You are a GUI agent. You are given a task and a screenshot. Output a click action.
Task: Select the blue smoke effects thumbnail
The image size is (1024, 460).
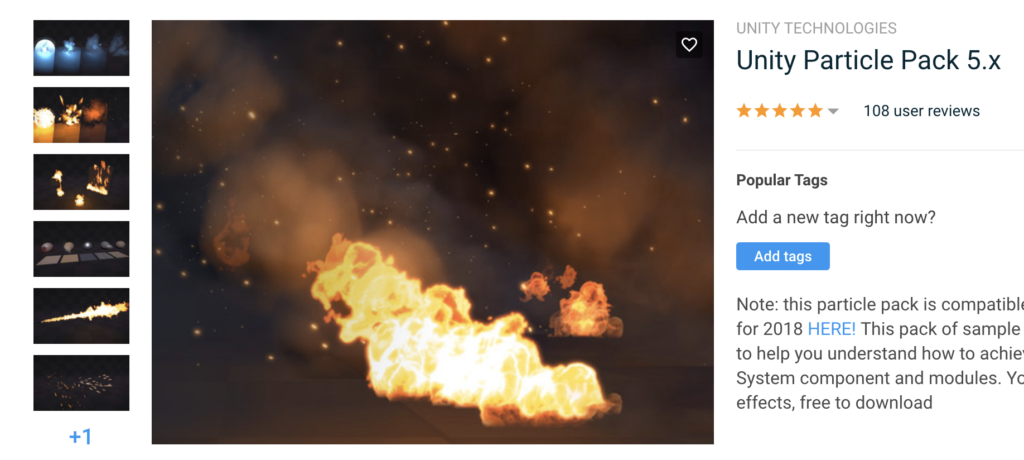click(82, 48)
